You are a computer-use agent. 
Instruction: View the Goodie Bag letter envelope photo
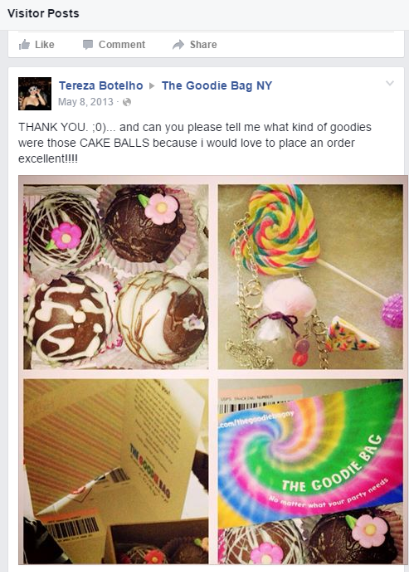[116, 472]
